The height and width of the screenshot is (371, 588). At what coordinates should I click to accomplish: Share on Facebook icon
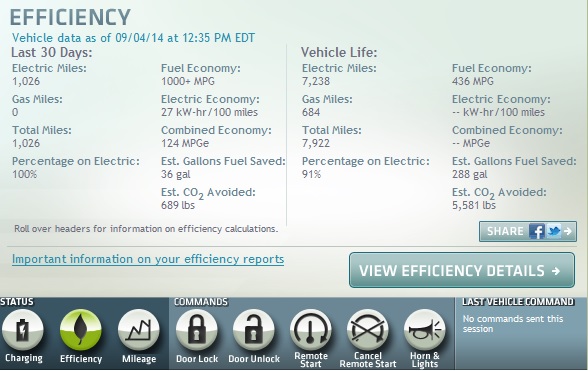point(537,231)
